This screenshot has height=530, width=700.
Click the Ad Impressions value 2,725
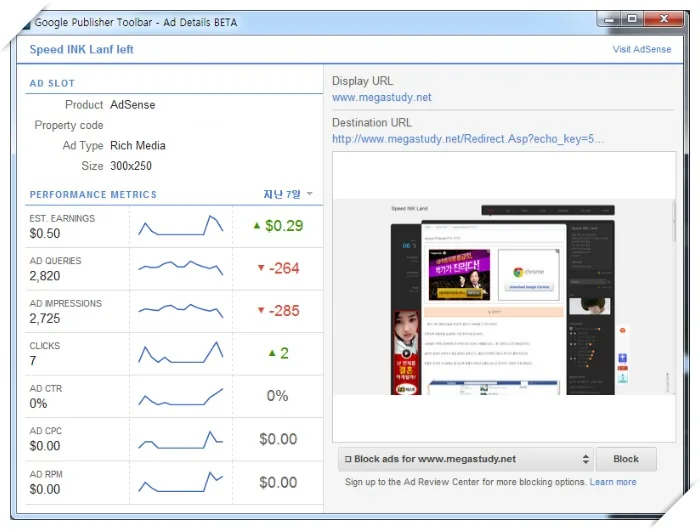45,318
